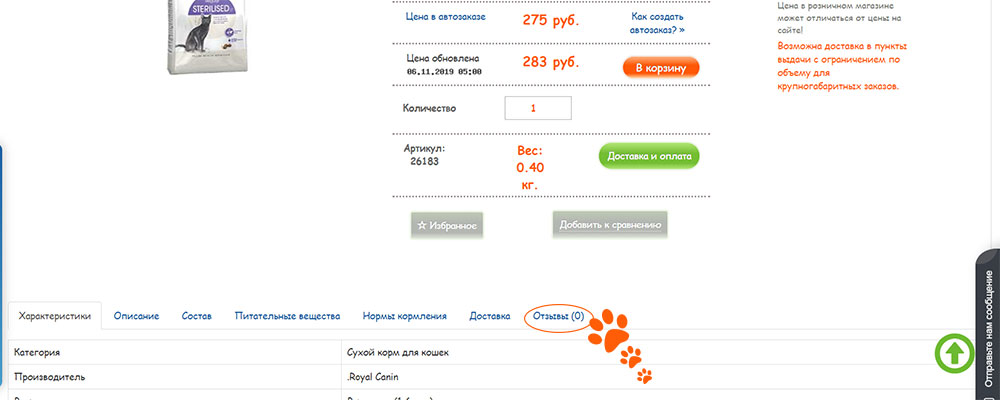Add item to cart with В корзину
This screenshot has height=400, width=1000.
click(660, 68)
